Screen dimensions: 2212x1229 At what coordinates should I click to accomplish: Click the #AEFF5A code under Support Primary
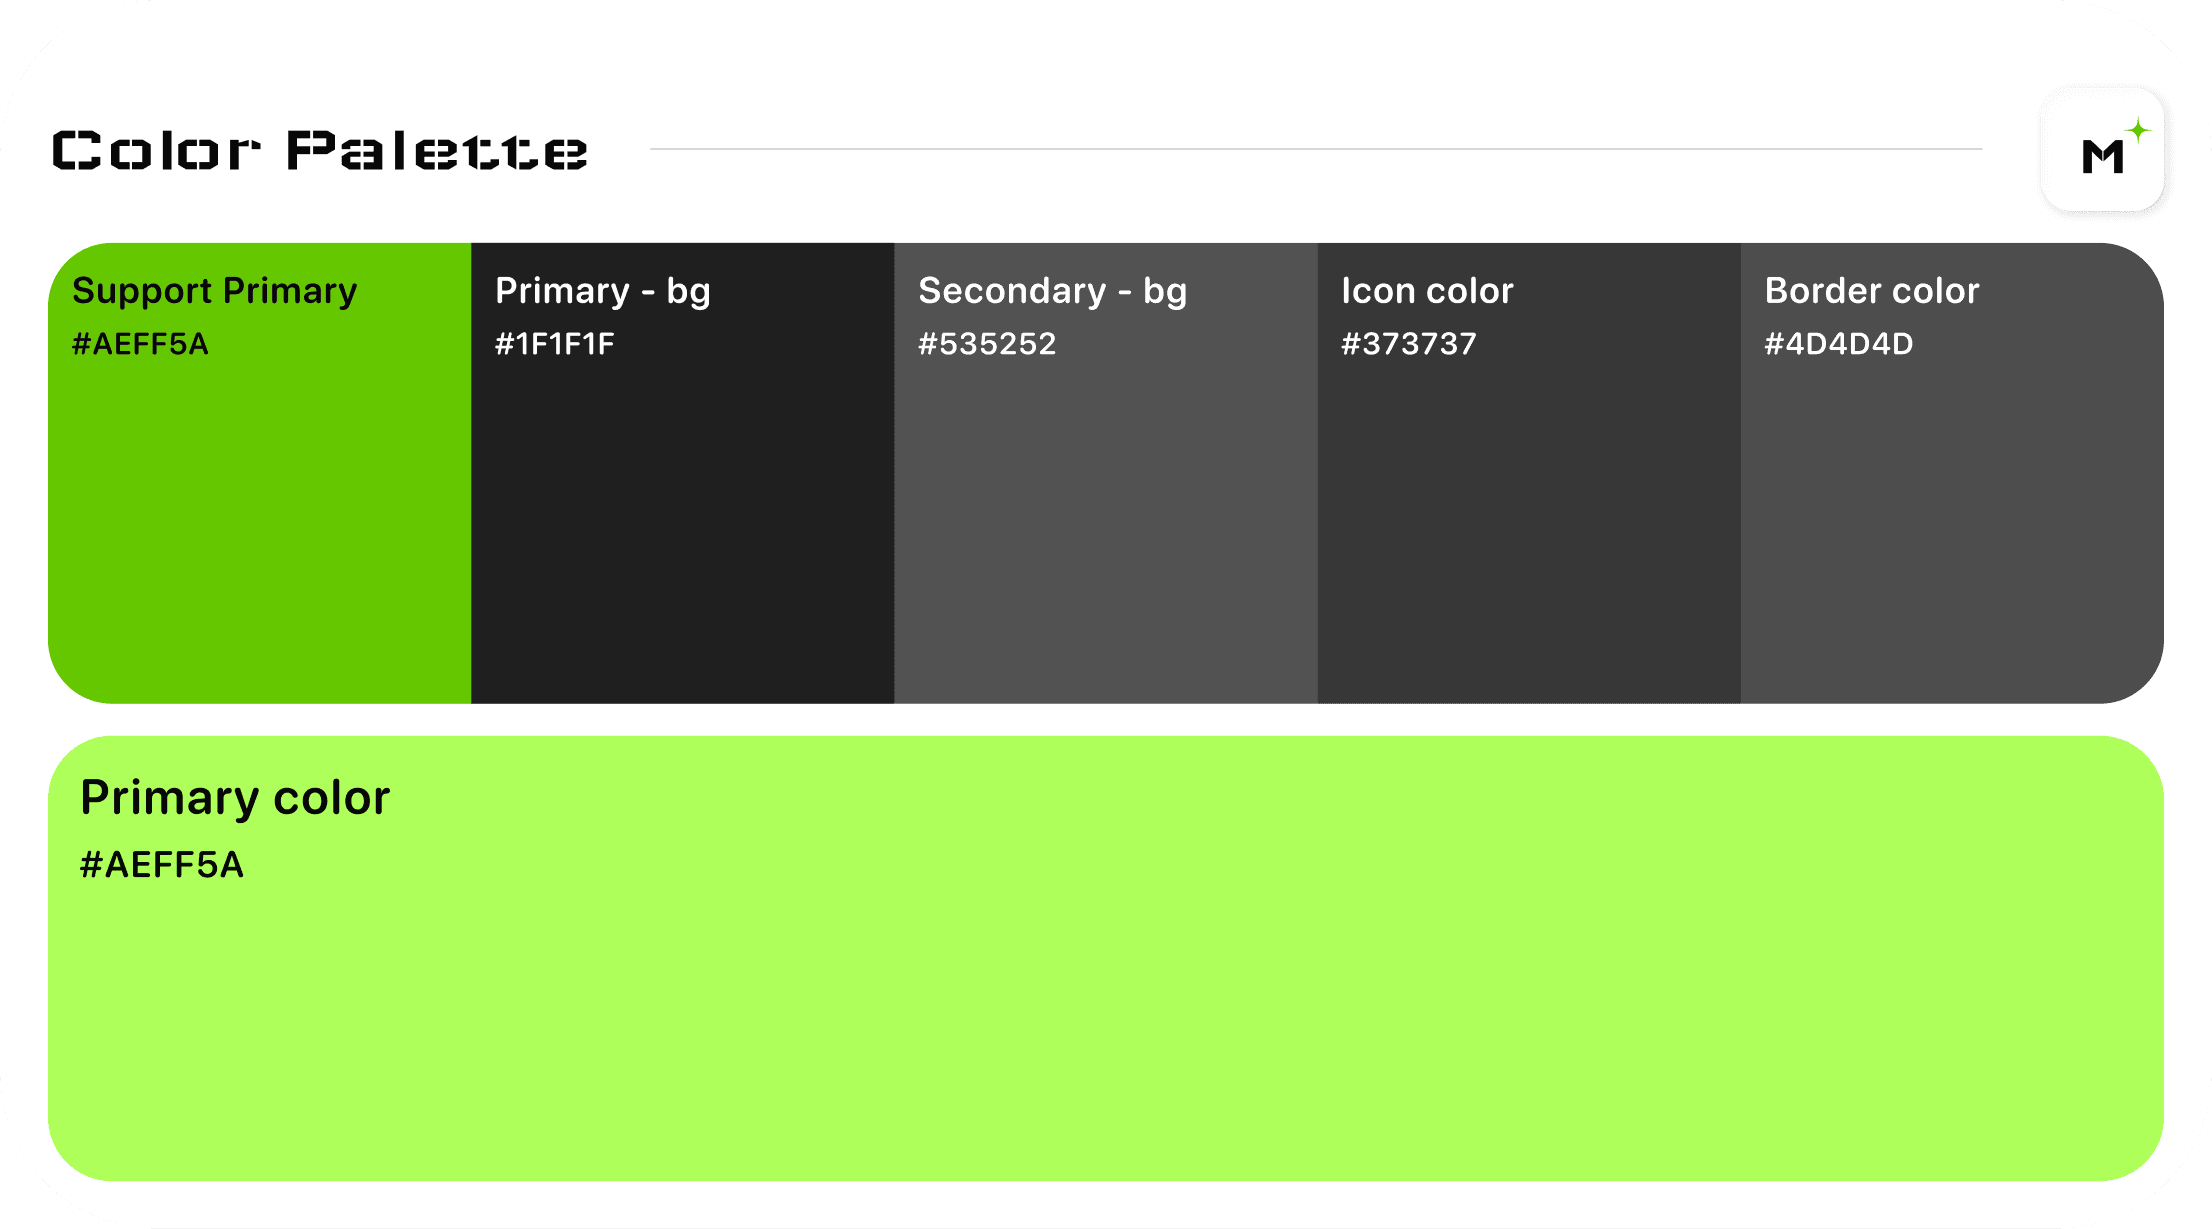click(140, 344)
